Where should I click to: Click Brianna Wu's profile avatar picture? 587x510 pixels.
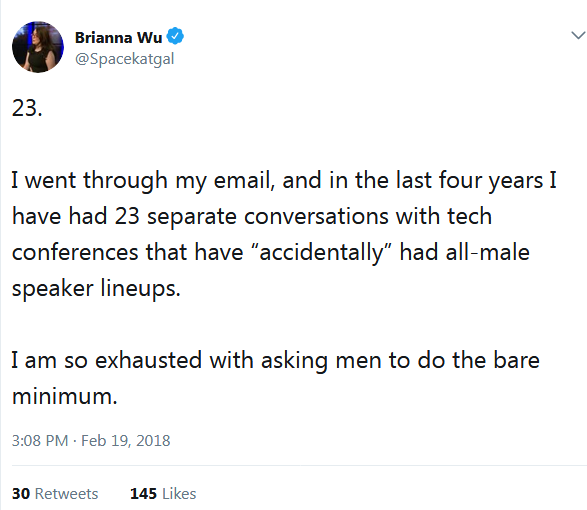tap(38, 47)
